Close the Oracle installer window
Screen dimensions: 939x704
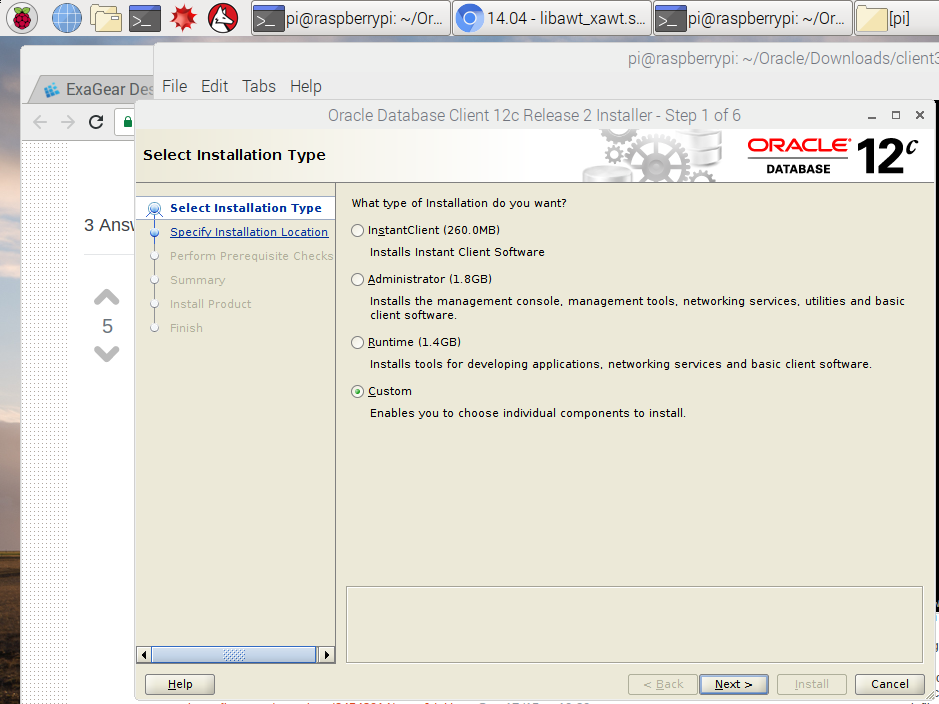pyautogui.click(x=920, y=115)
